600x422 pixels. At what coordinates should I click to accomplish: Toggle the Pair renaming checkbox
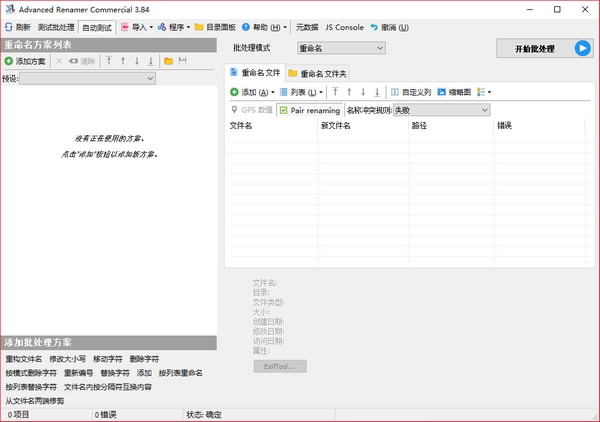pos(284,110)
